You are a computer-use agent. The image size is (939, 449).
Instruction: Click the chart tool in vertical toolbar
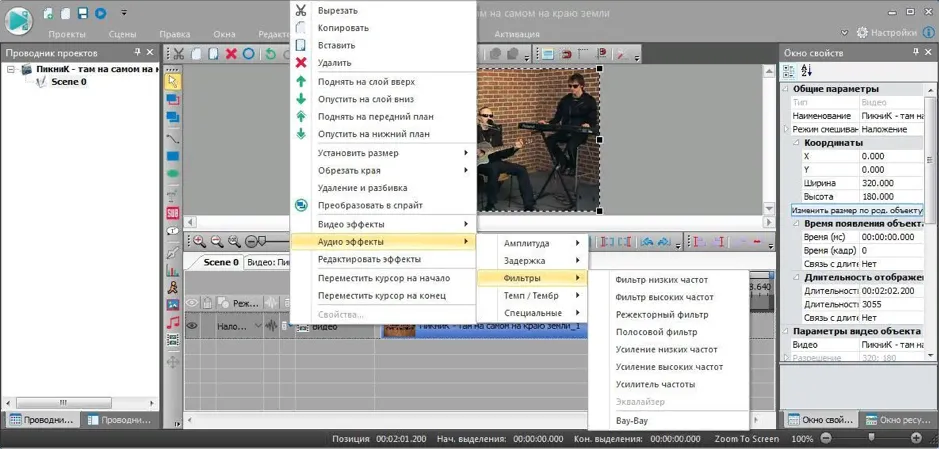pyautogui.click(x=172, y=270)
